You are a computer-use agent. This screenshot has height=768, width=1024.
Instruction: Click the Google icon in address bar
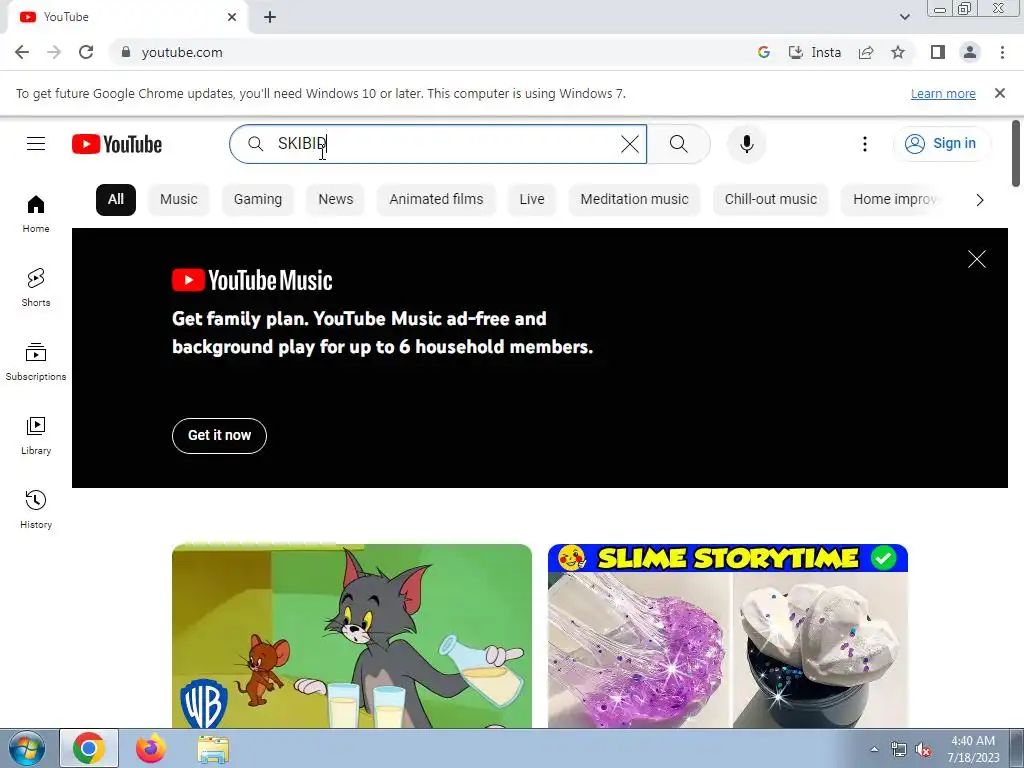point(763,52)
